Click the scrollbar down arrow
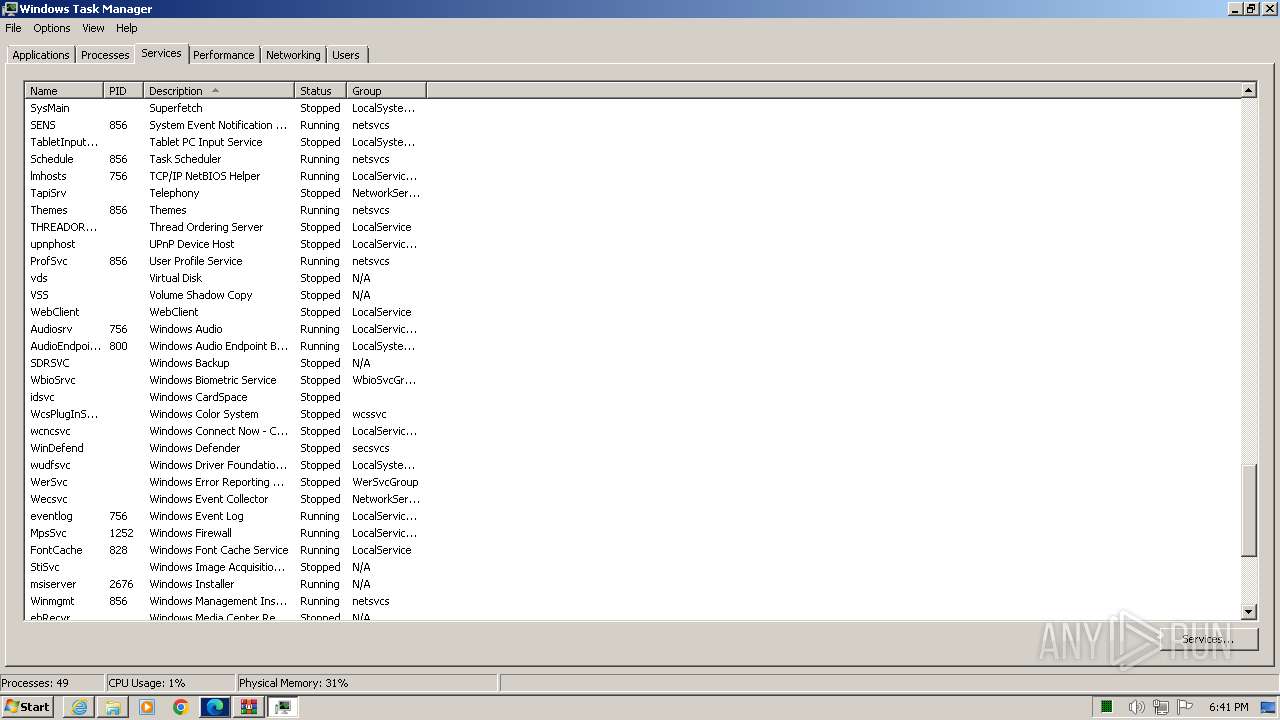 1248,612
